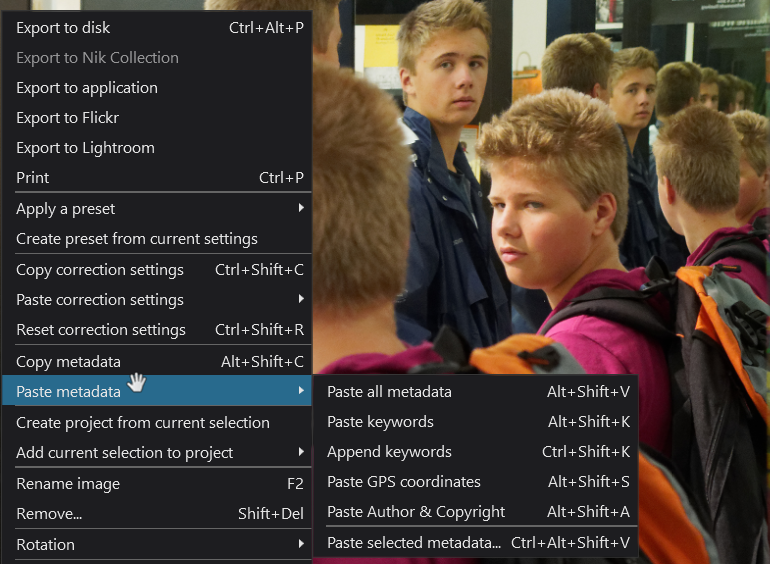Select Export to application

pos(157,88)
